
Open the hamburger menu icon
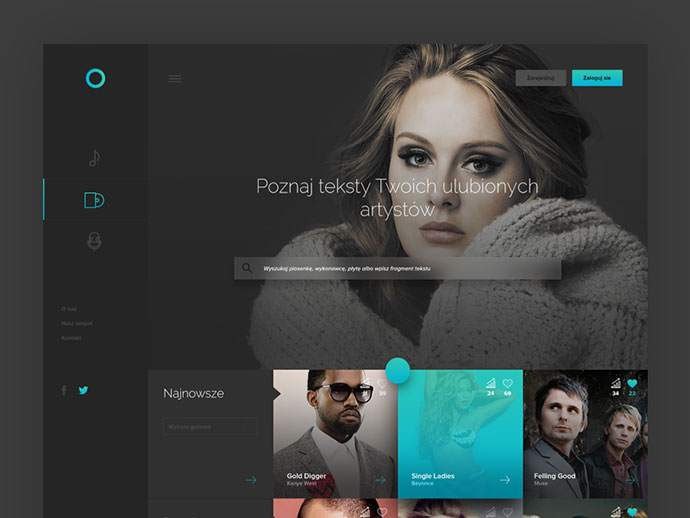click(x=175, y=79)
